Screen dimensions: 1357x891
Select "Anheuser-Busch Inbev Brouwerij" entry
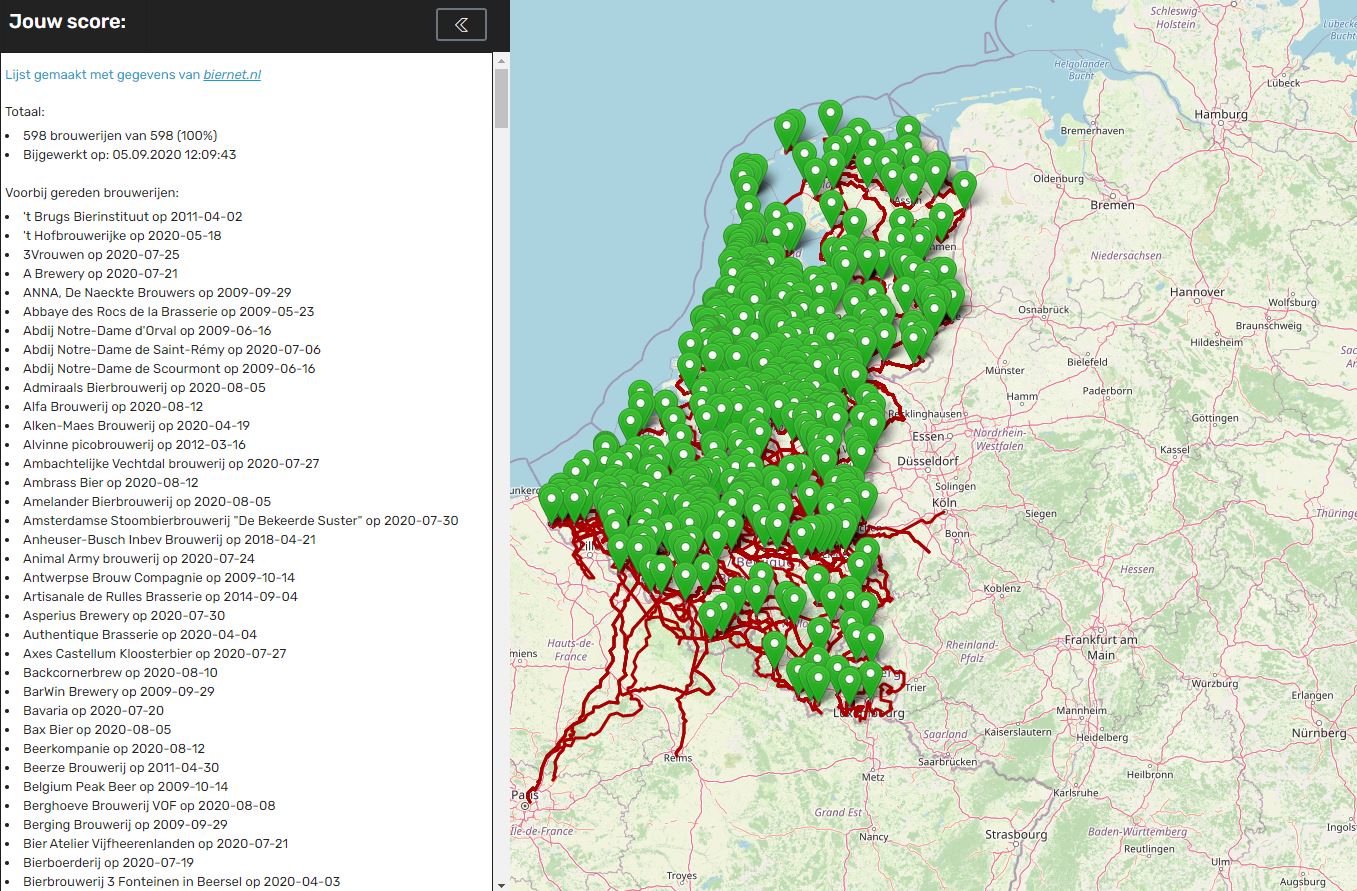coord(169,540)
